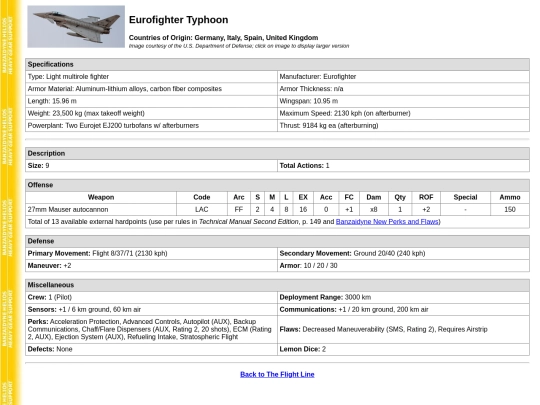Click the Defense section header
This screenshot has height=405, width=540.
(277, 241)
